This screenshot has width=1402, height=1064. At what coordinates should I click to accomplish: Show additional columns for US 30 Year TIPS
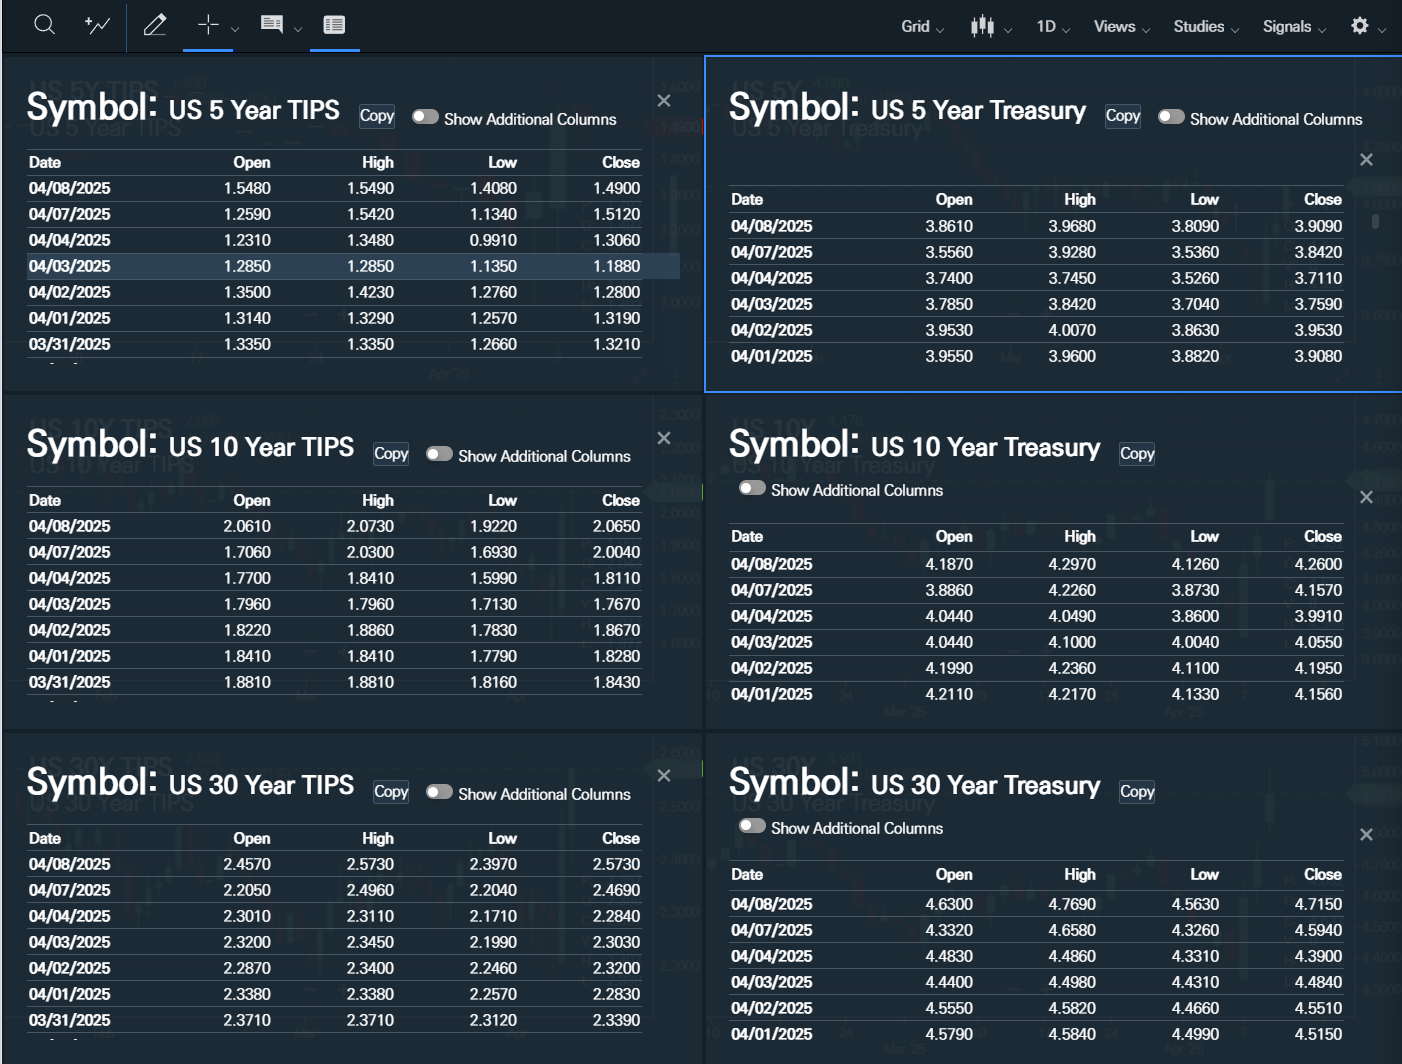click(x=440, y=792)
